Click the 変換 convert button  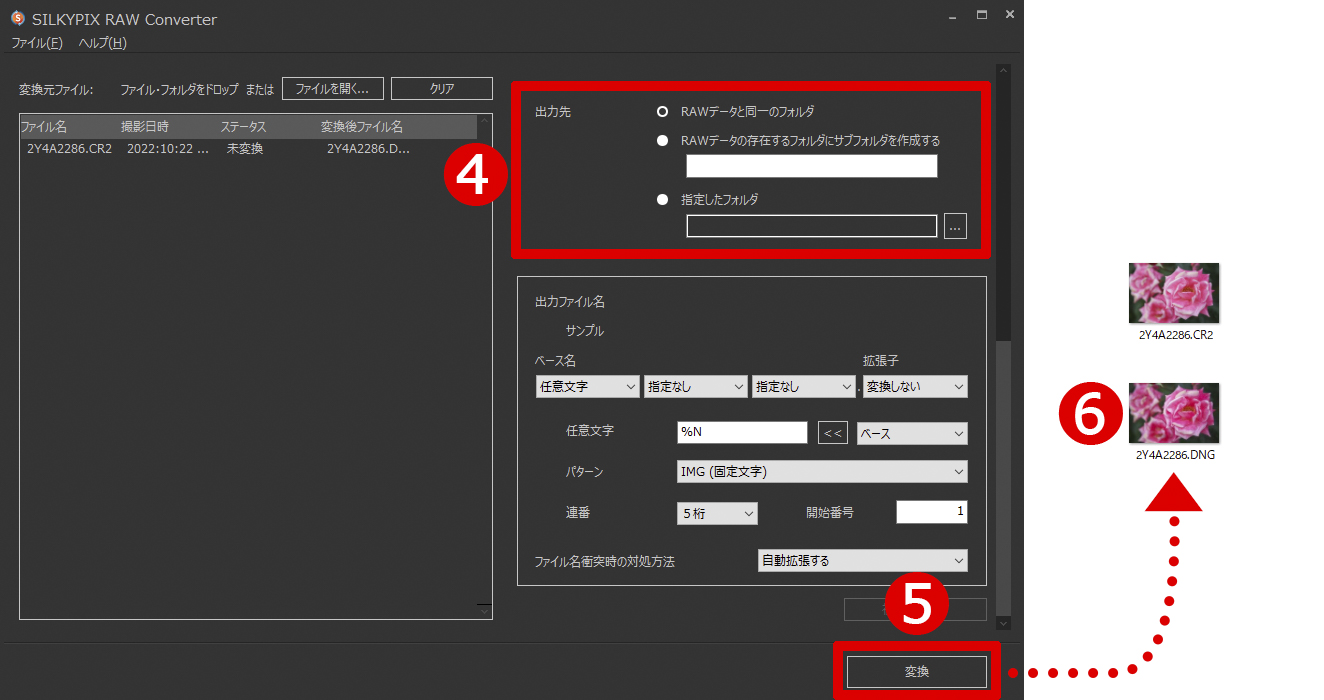point(918,672)
